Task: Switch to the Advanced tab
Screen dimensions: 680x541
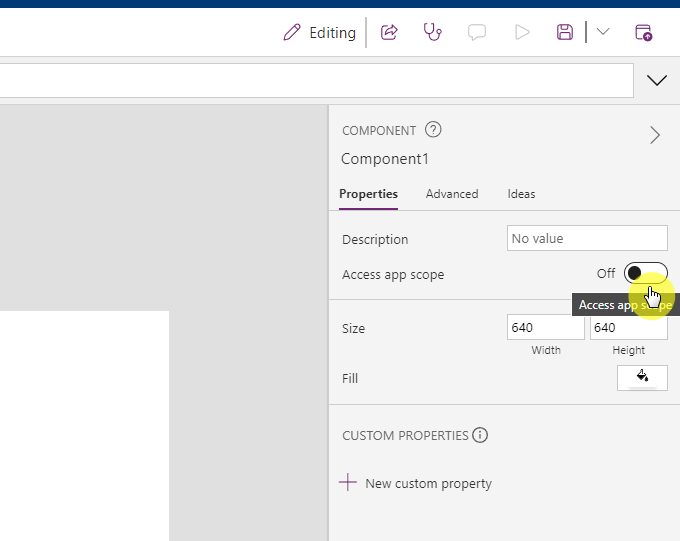Action: 452,194
